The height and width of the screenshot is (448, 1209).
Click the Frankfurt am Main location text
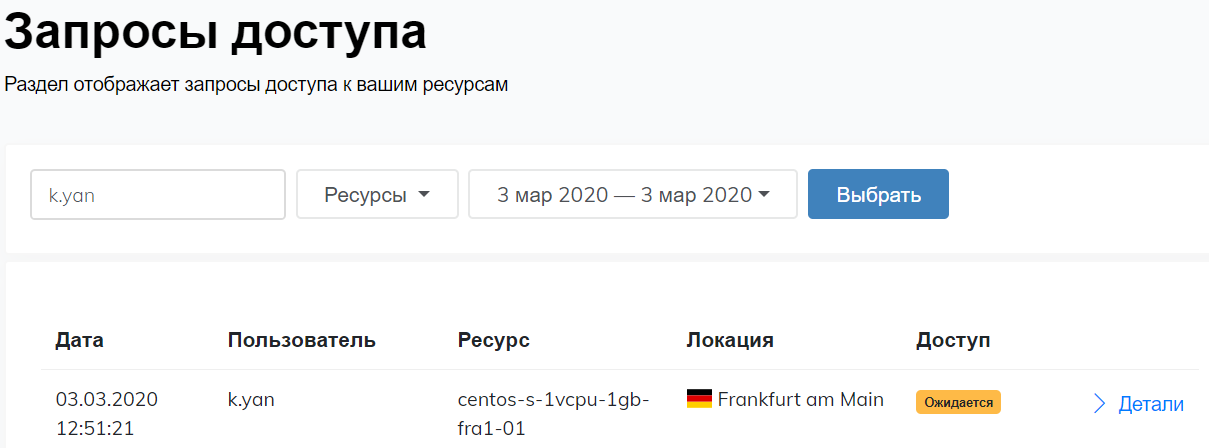click(x=800, y=400)
